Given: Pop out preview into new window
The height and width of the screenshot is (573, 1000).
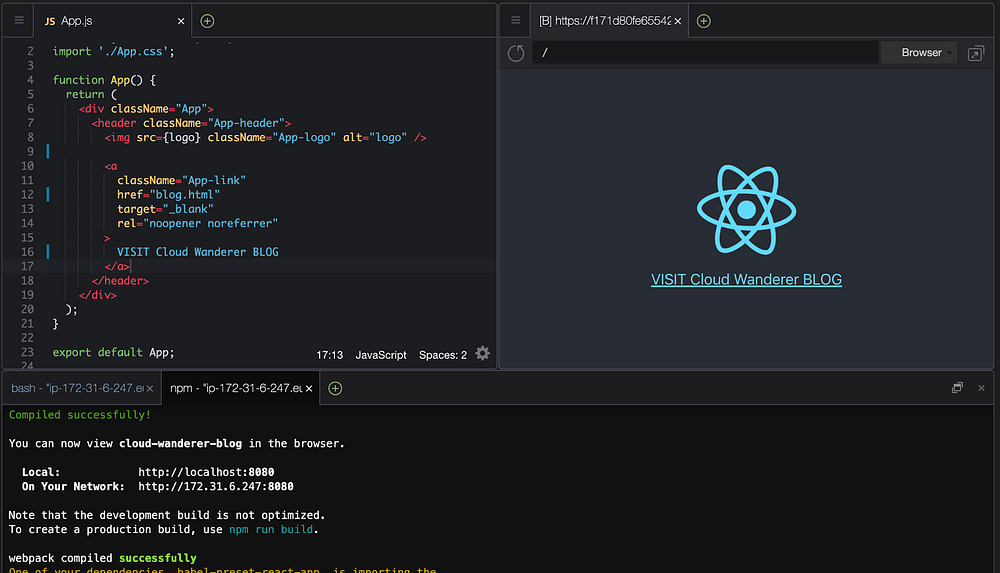Looking at the screenshot, I should click(x=976, y=53).
